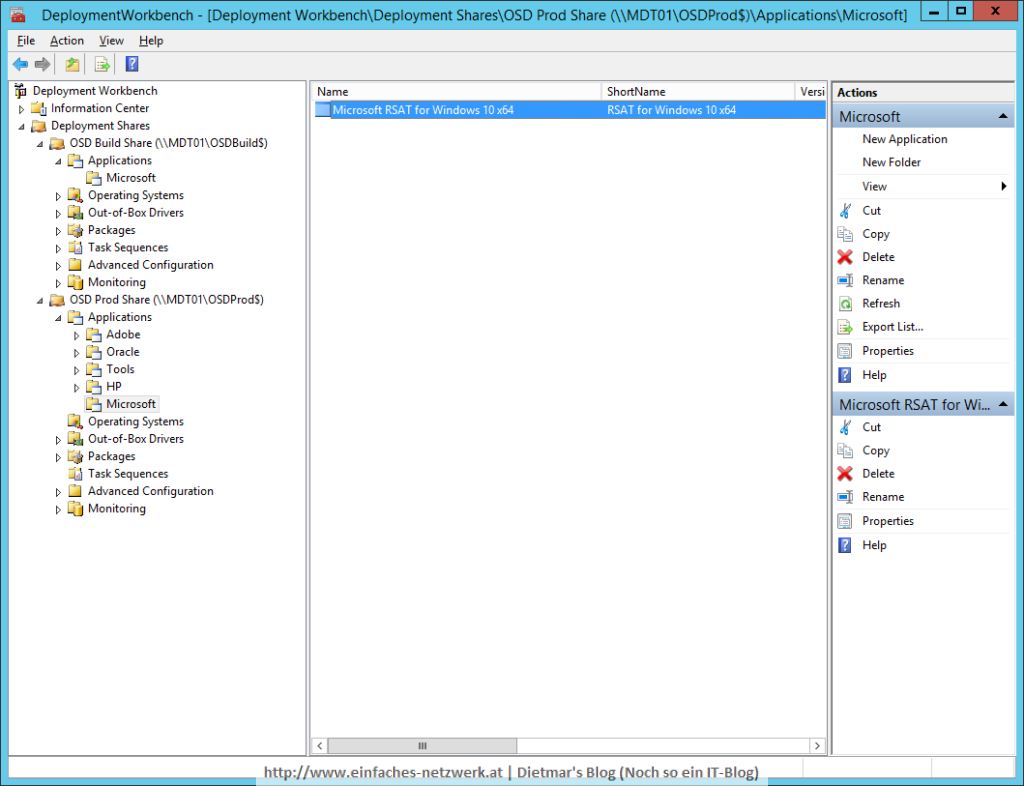Click Delete X icon under Microsoft RSAT section
This screenshot has width=1024, height=786.
[x=845, y=474]
